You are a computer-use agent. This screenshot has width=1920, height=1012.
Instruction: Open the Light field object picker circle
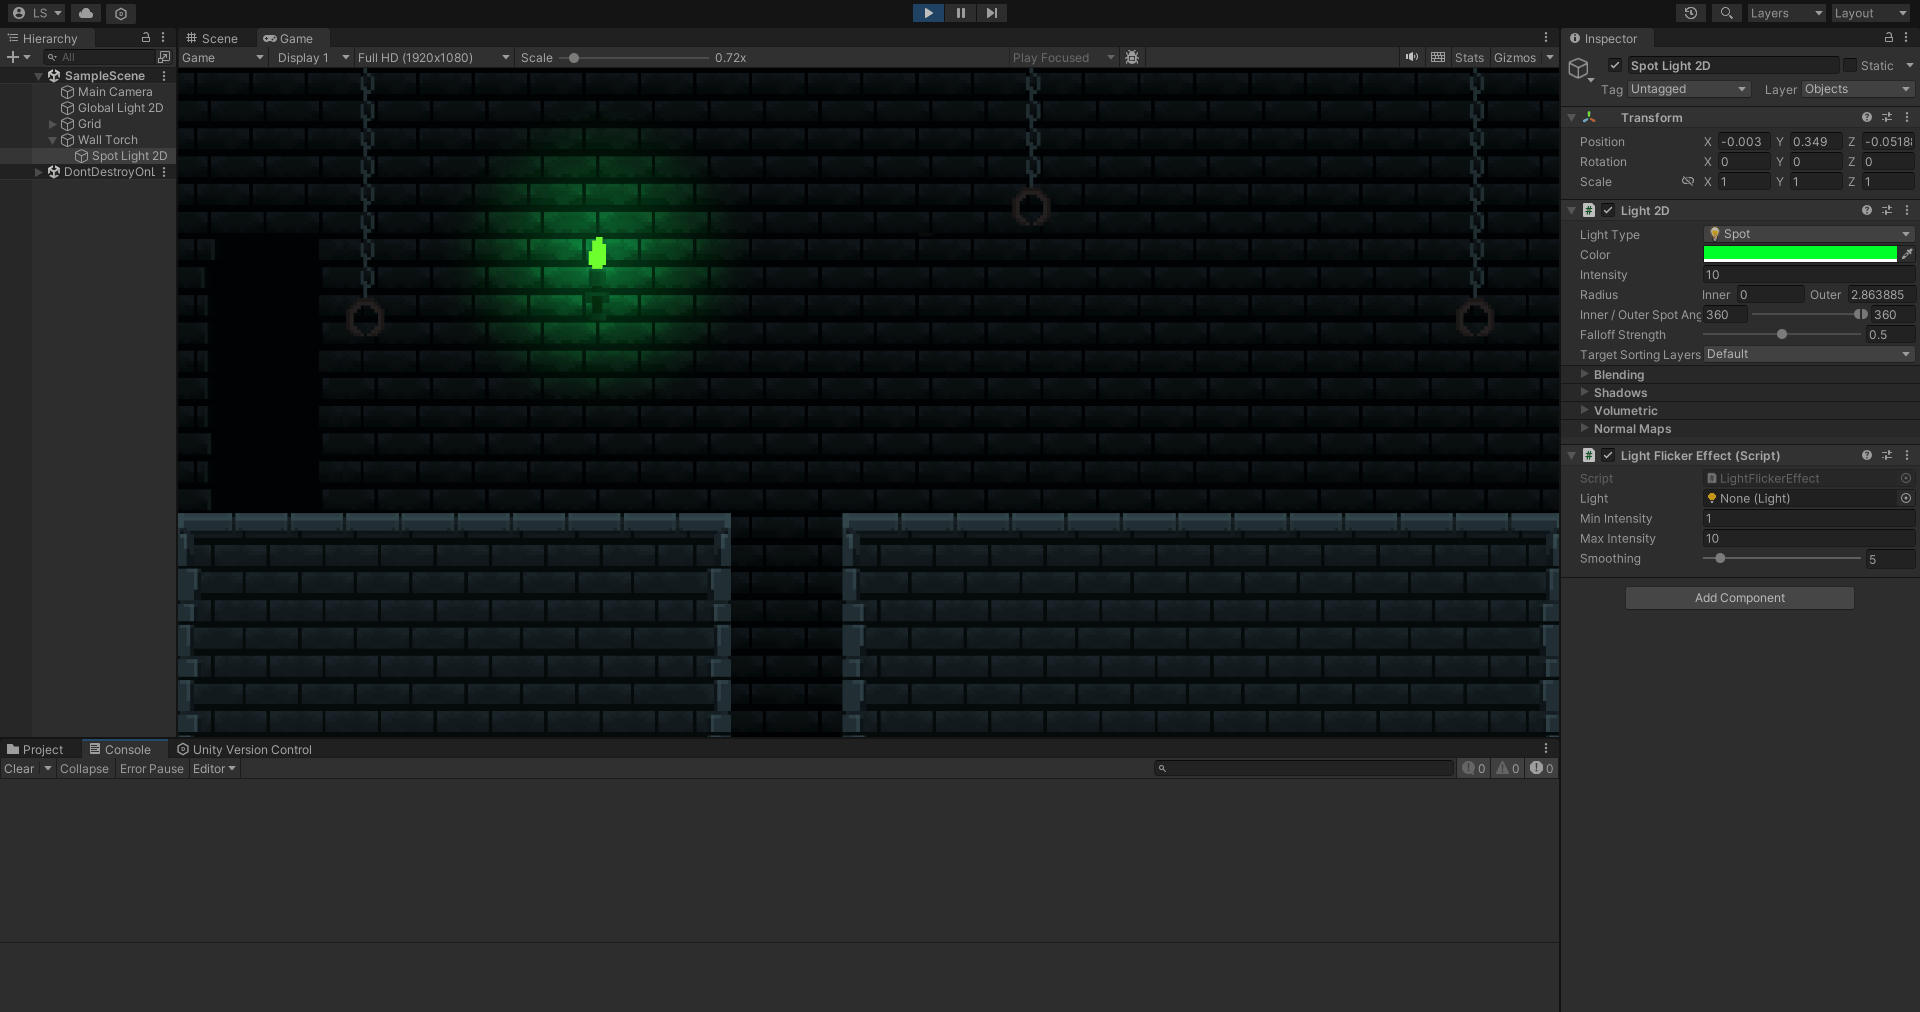[x=1906, y=498]
